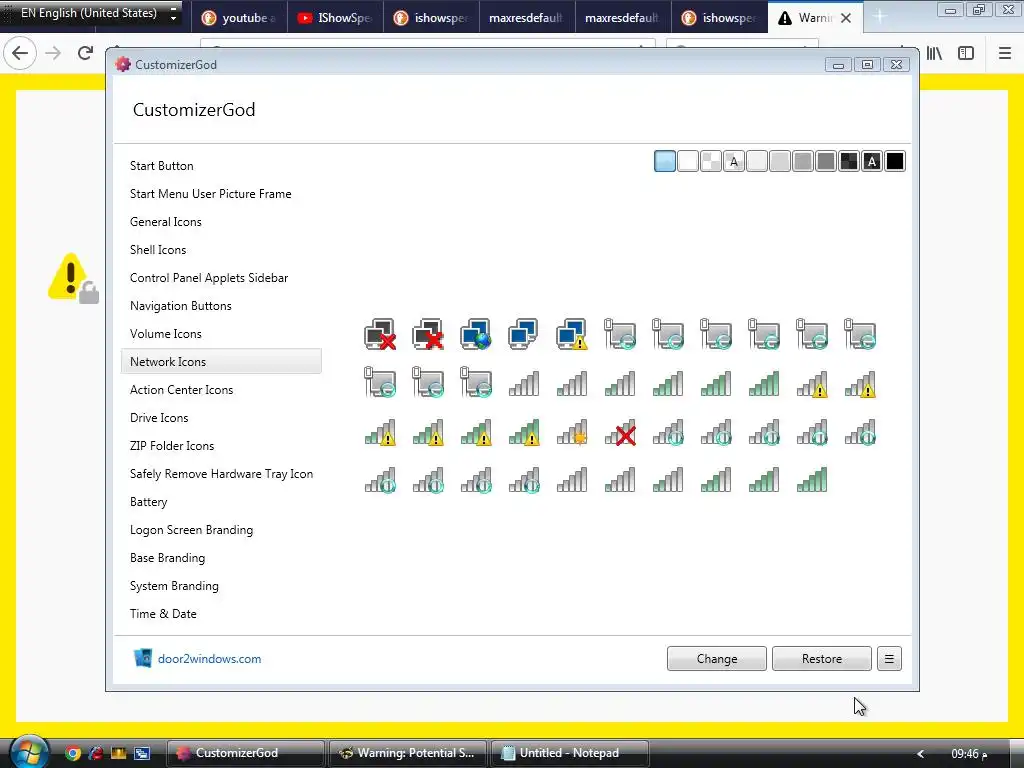Open Start Menu User Picture Frame category
1024x768 pixels.
tap(210, 194)
